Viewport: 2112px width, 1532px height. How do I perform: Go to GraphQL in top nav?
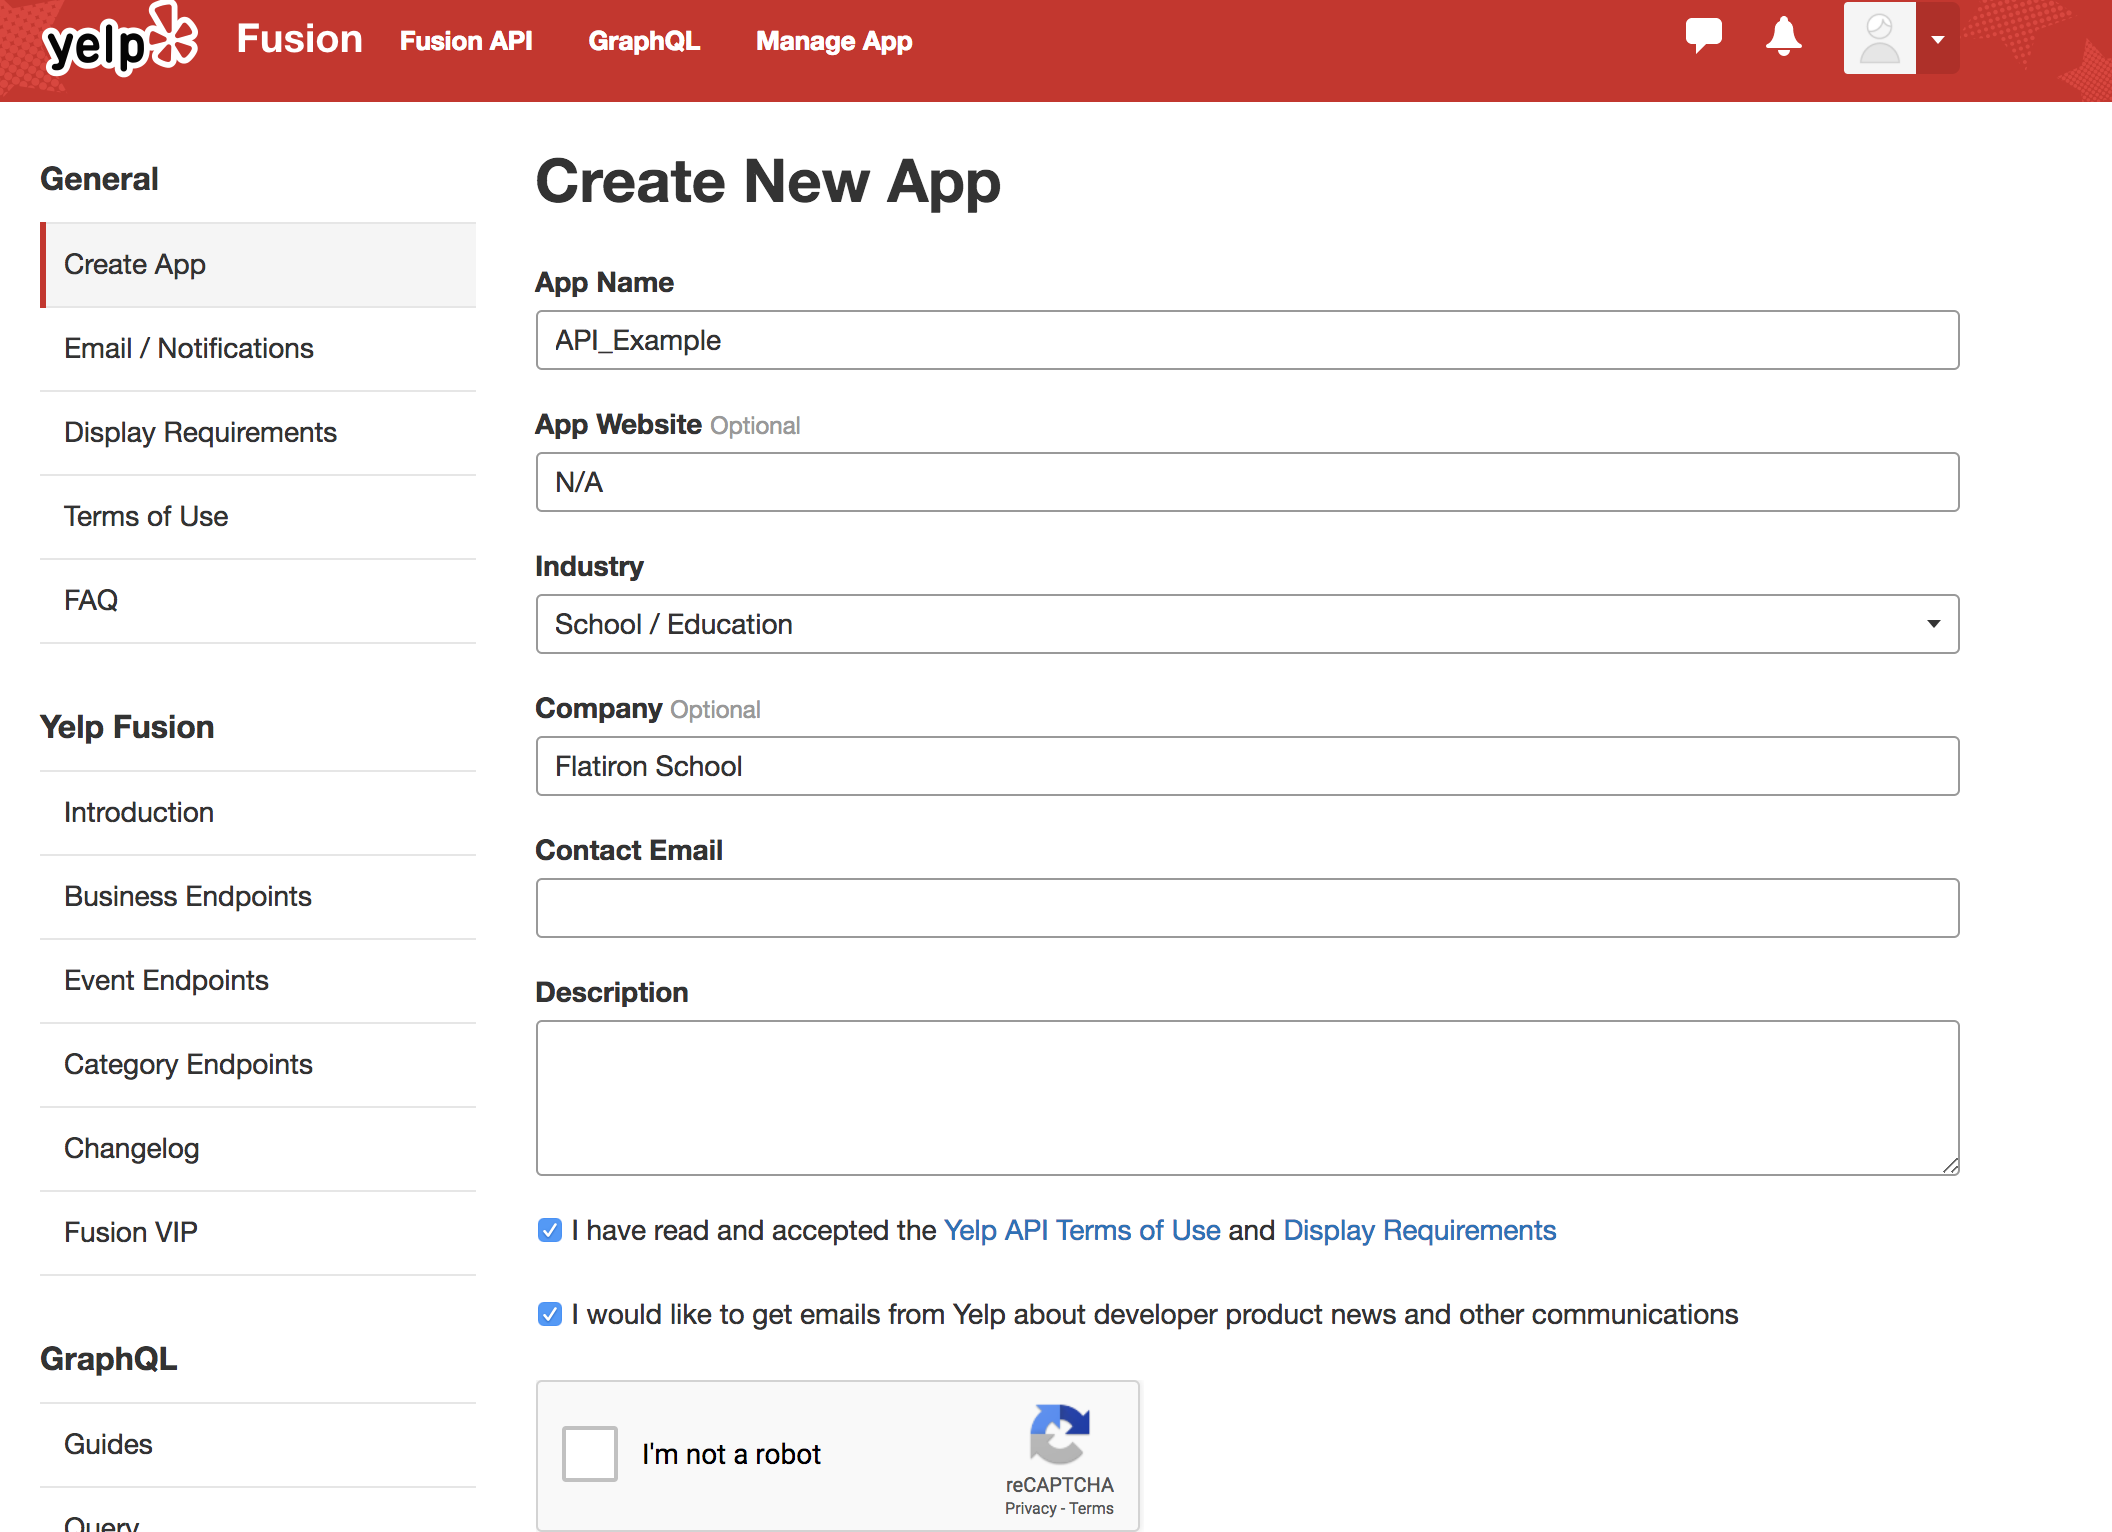pos(644,41)
